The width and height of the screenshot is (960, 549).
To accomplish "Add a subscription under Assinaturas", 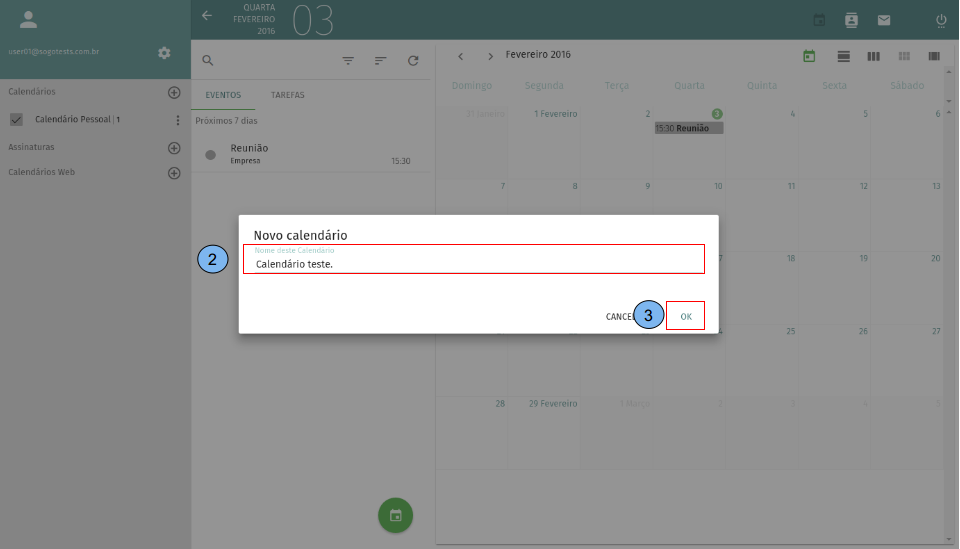I will tap(174, 148).
